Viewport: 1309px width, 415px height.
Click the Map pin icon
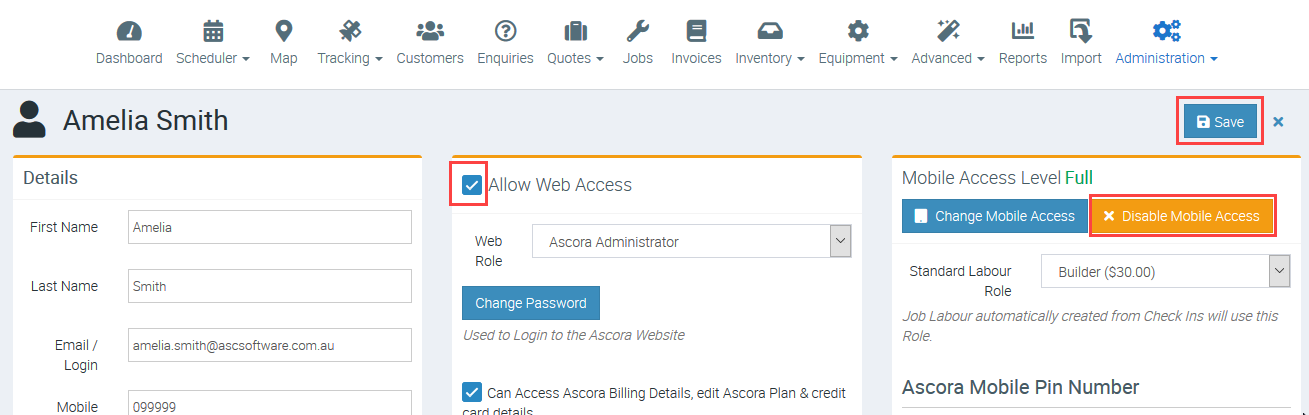click(284, 31)
